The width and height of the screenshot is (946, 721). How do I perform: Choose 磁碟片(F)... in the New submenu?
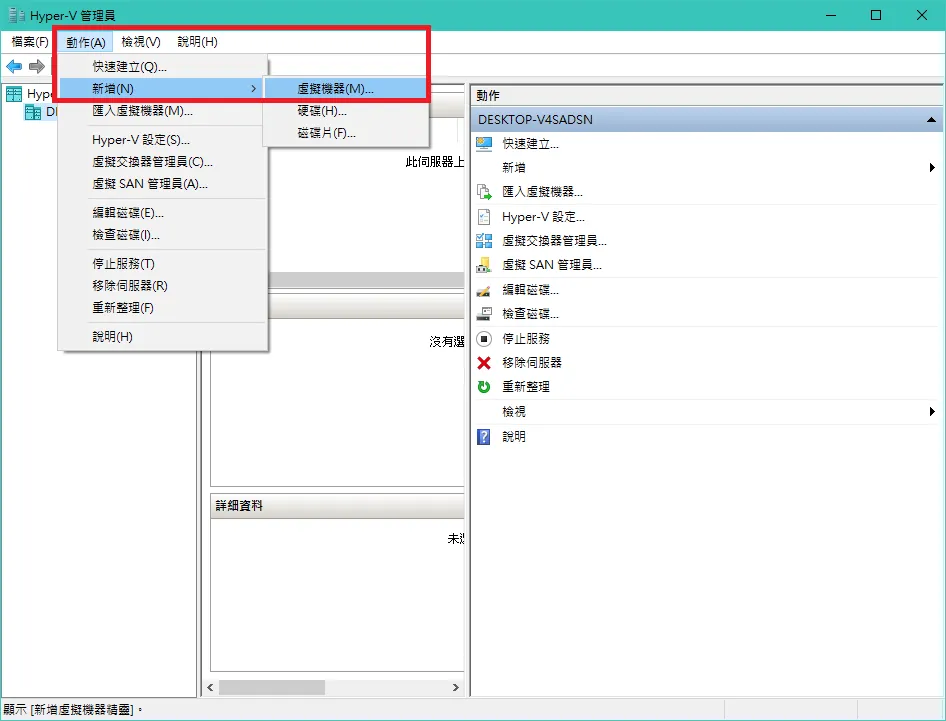[346, 133]
